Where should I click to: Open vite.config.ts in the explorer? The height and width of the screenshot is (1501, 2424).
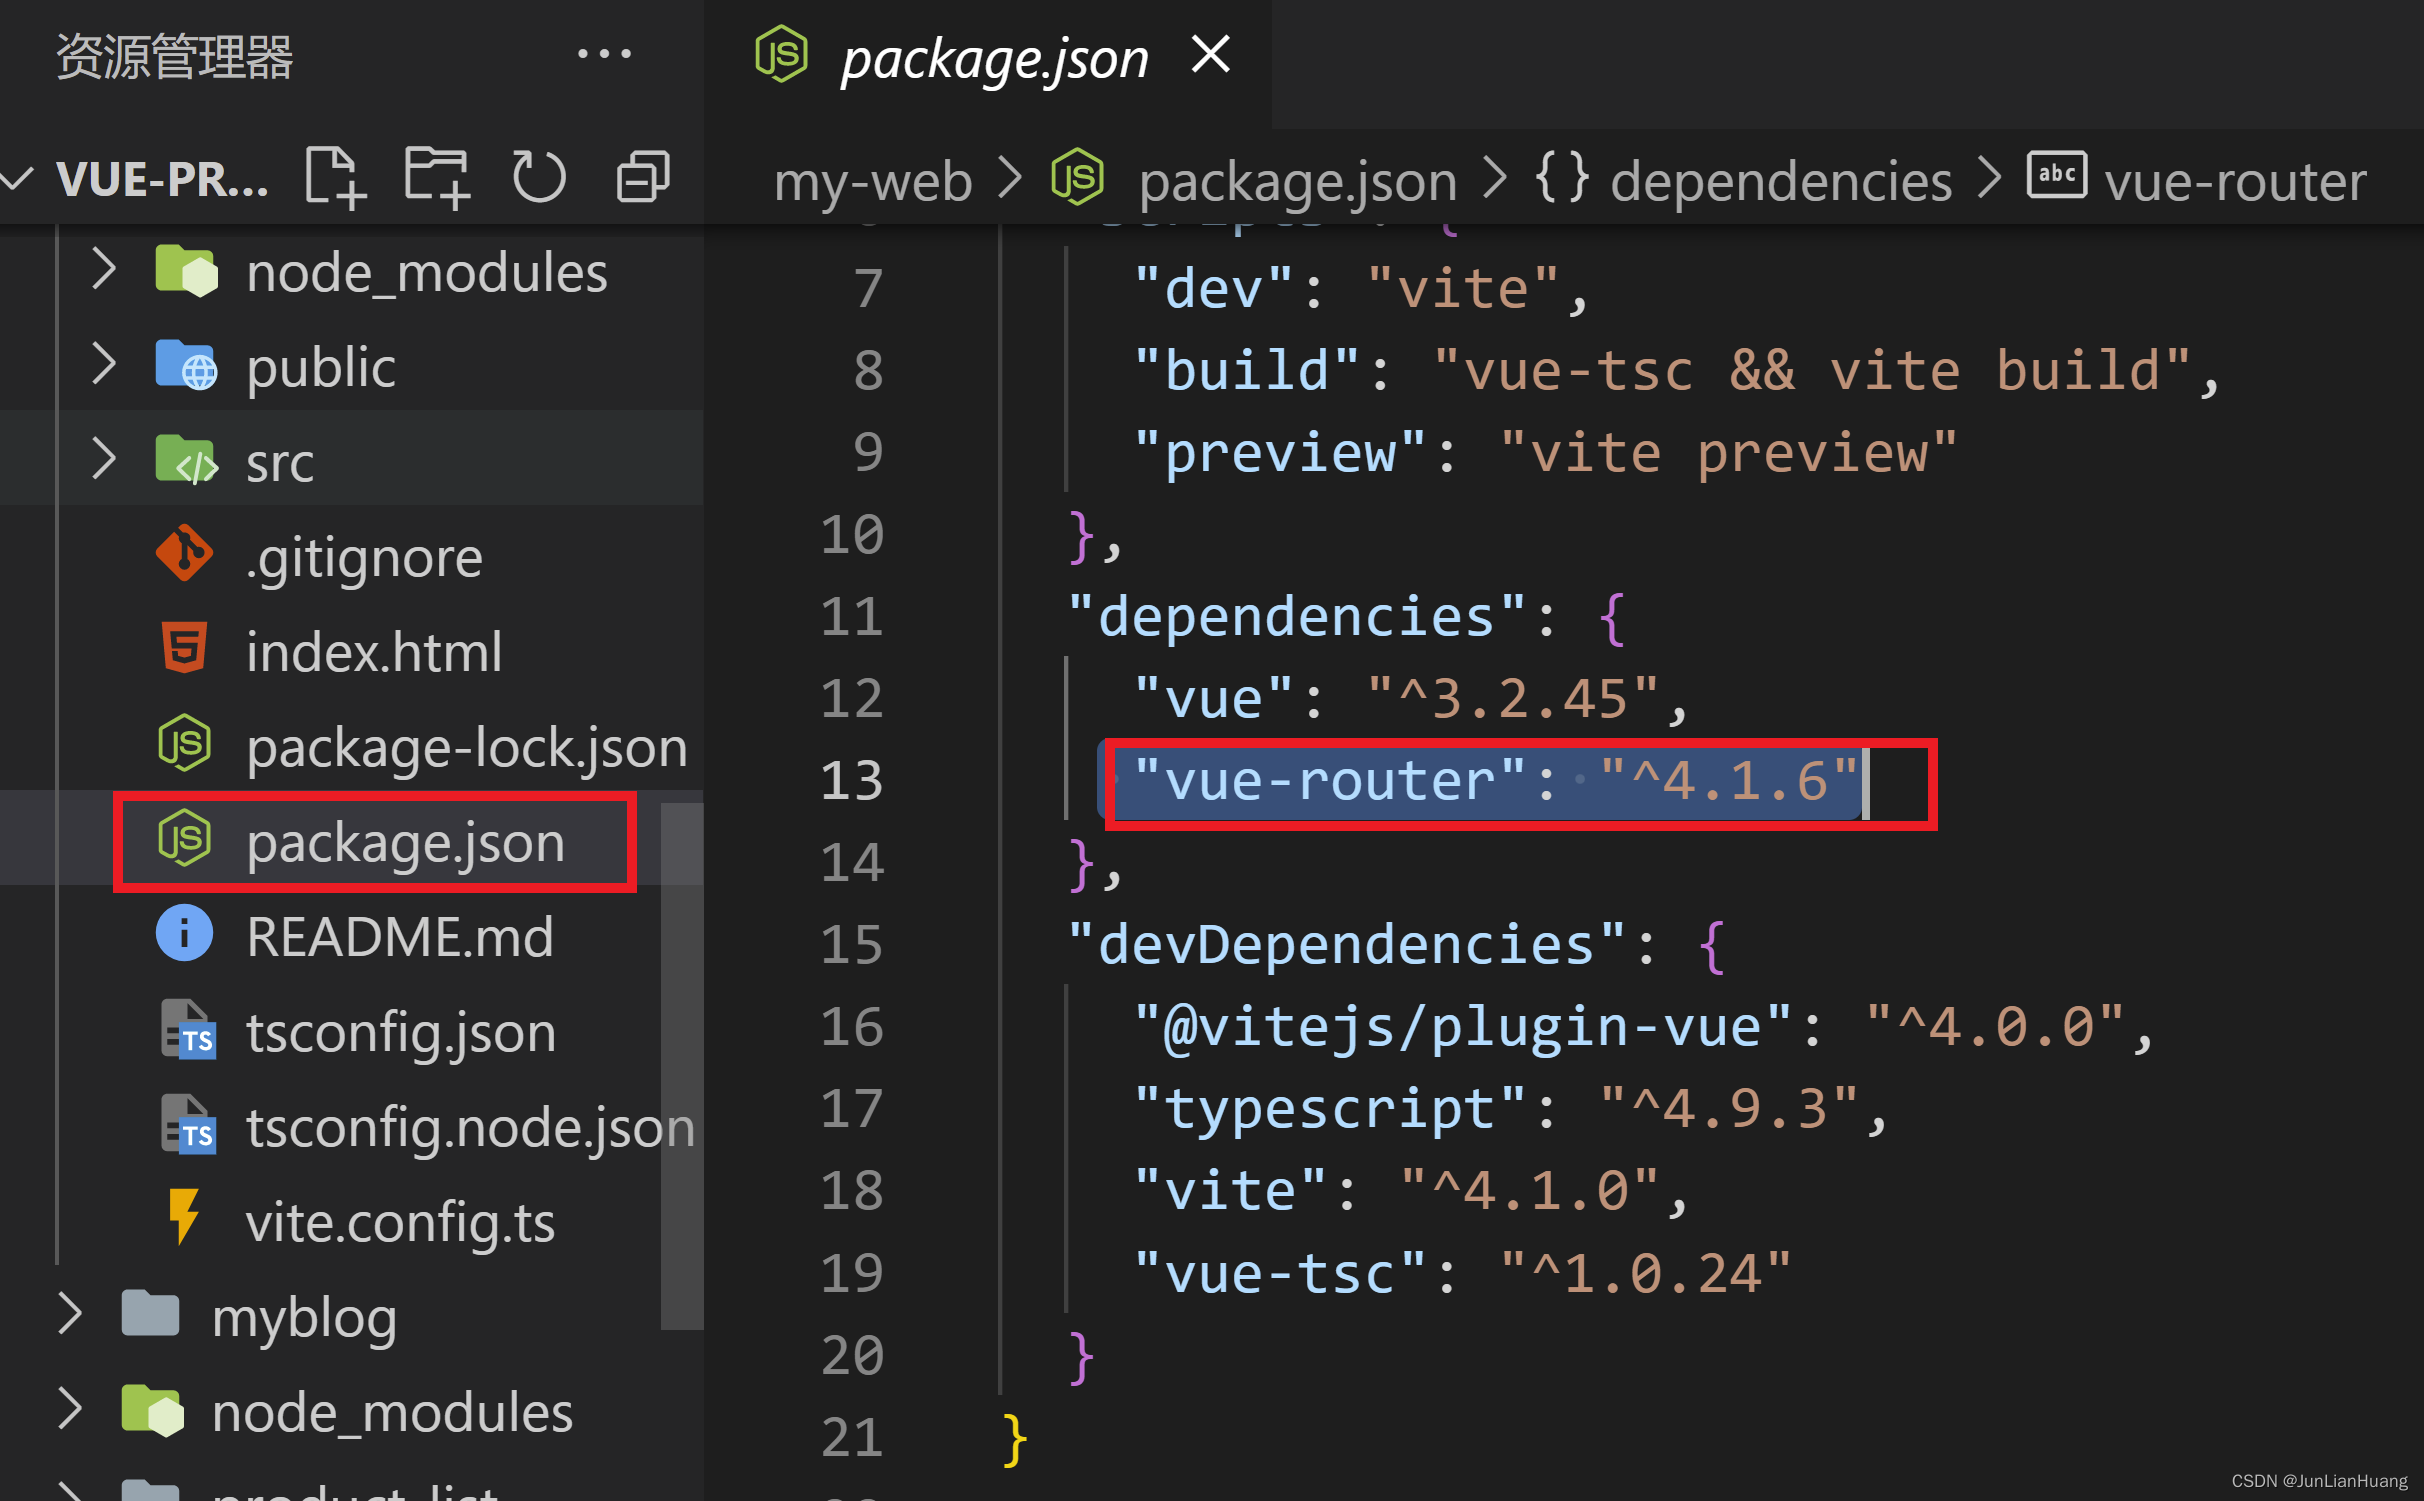[x=400, y=1221]
